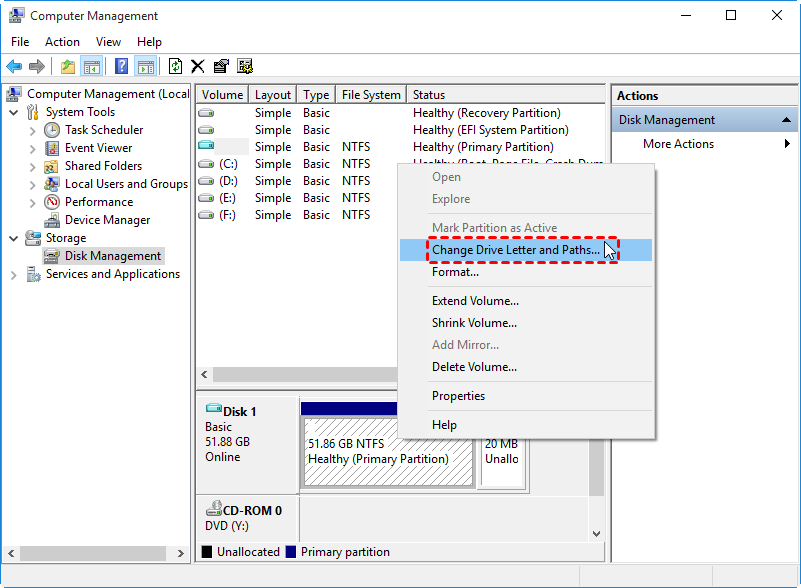Image resolution: width=801 pixels, height=588 pixels.
Task: Click the Device Manager icon in tree
Action: 52,220
